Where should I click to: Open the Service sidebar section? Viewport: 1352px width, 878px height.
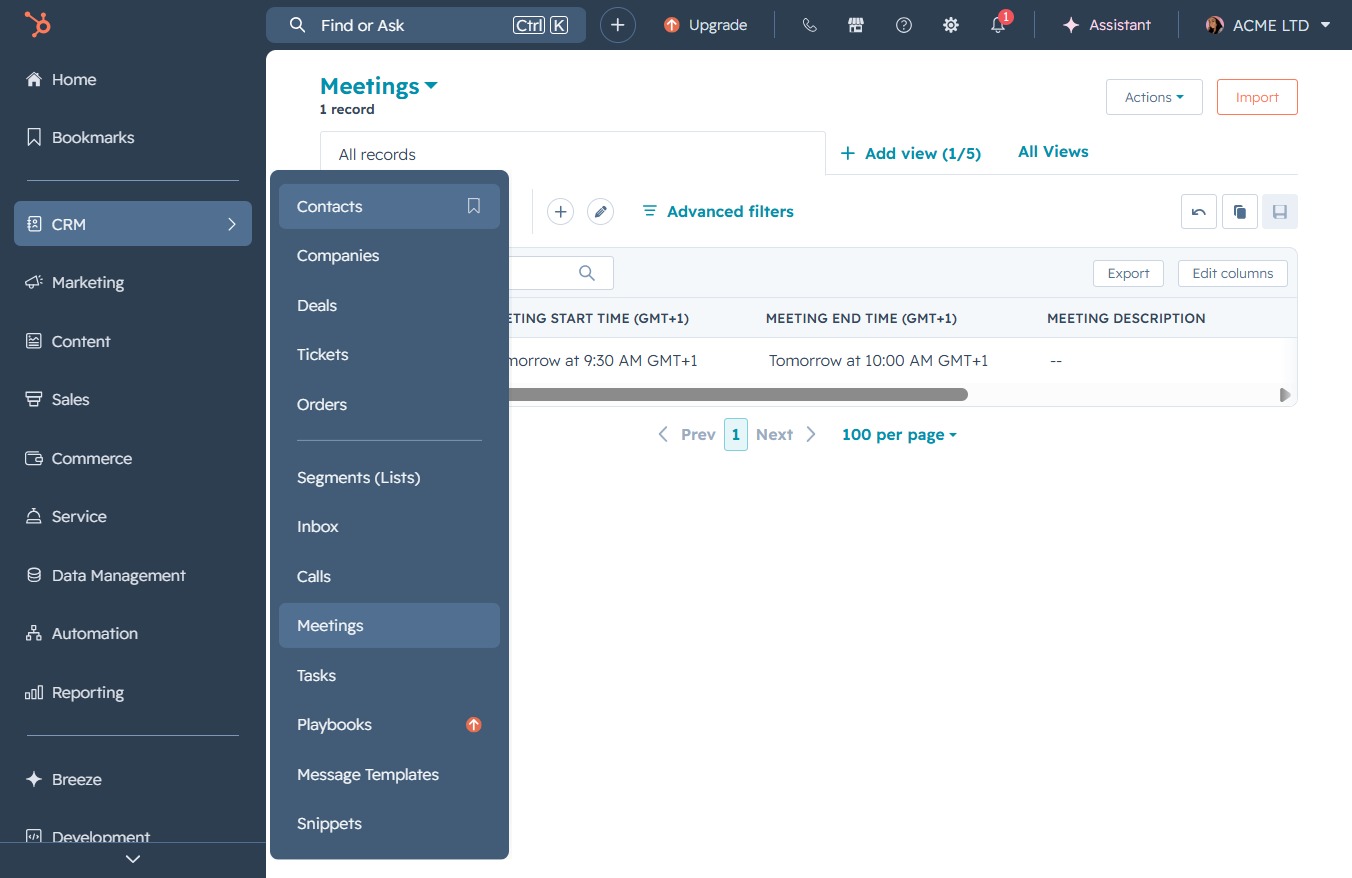133,517
